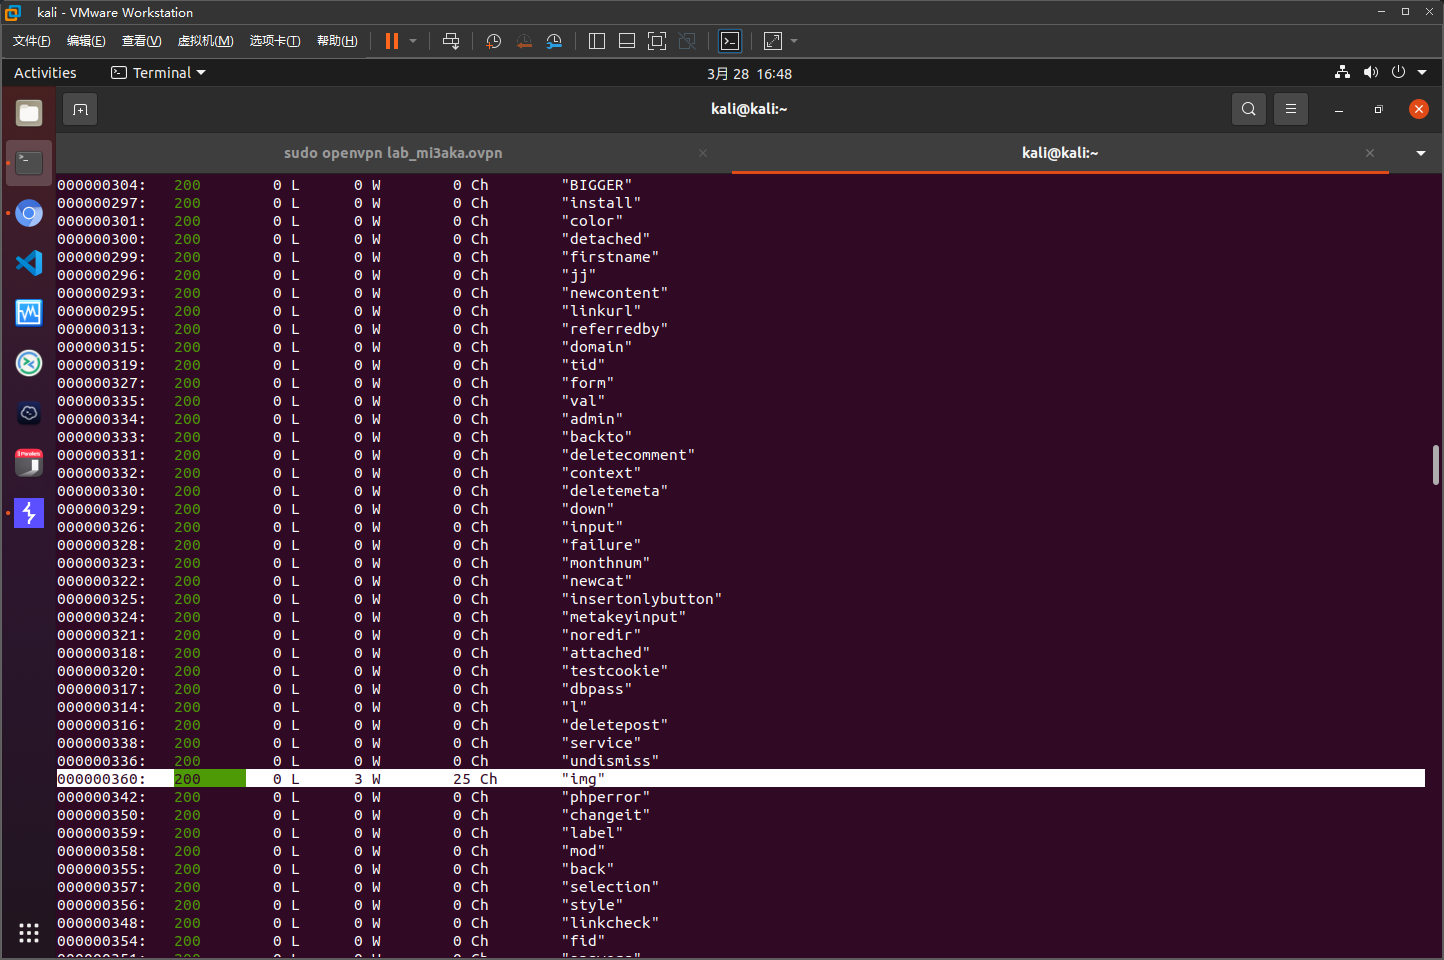
Task: Click request ID 000000304:
Action: pos(101,185)
